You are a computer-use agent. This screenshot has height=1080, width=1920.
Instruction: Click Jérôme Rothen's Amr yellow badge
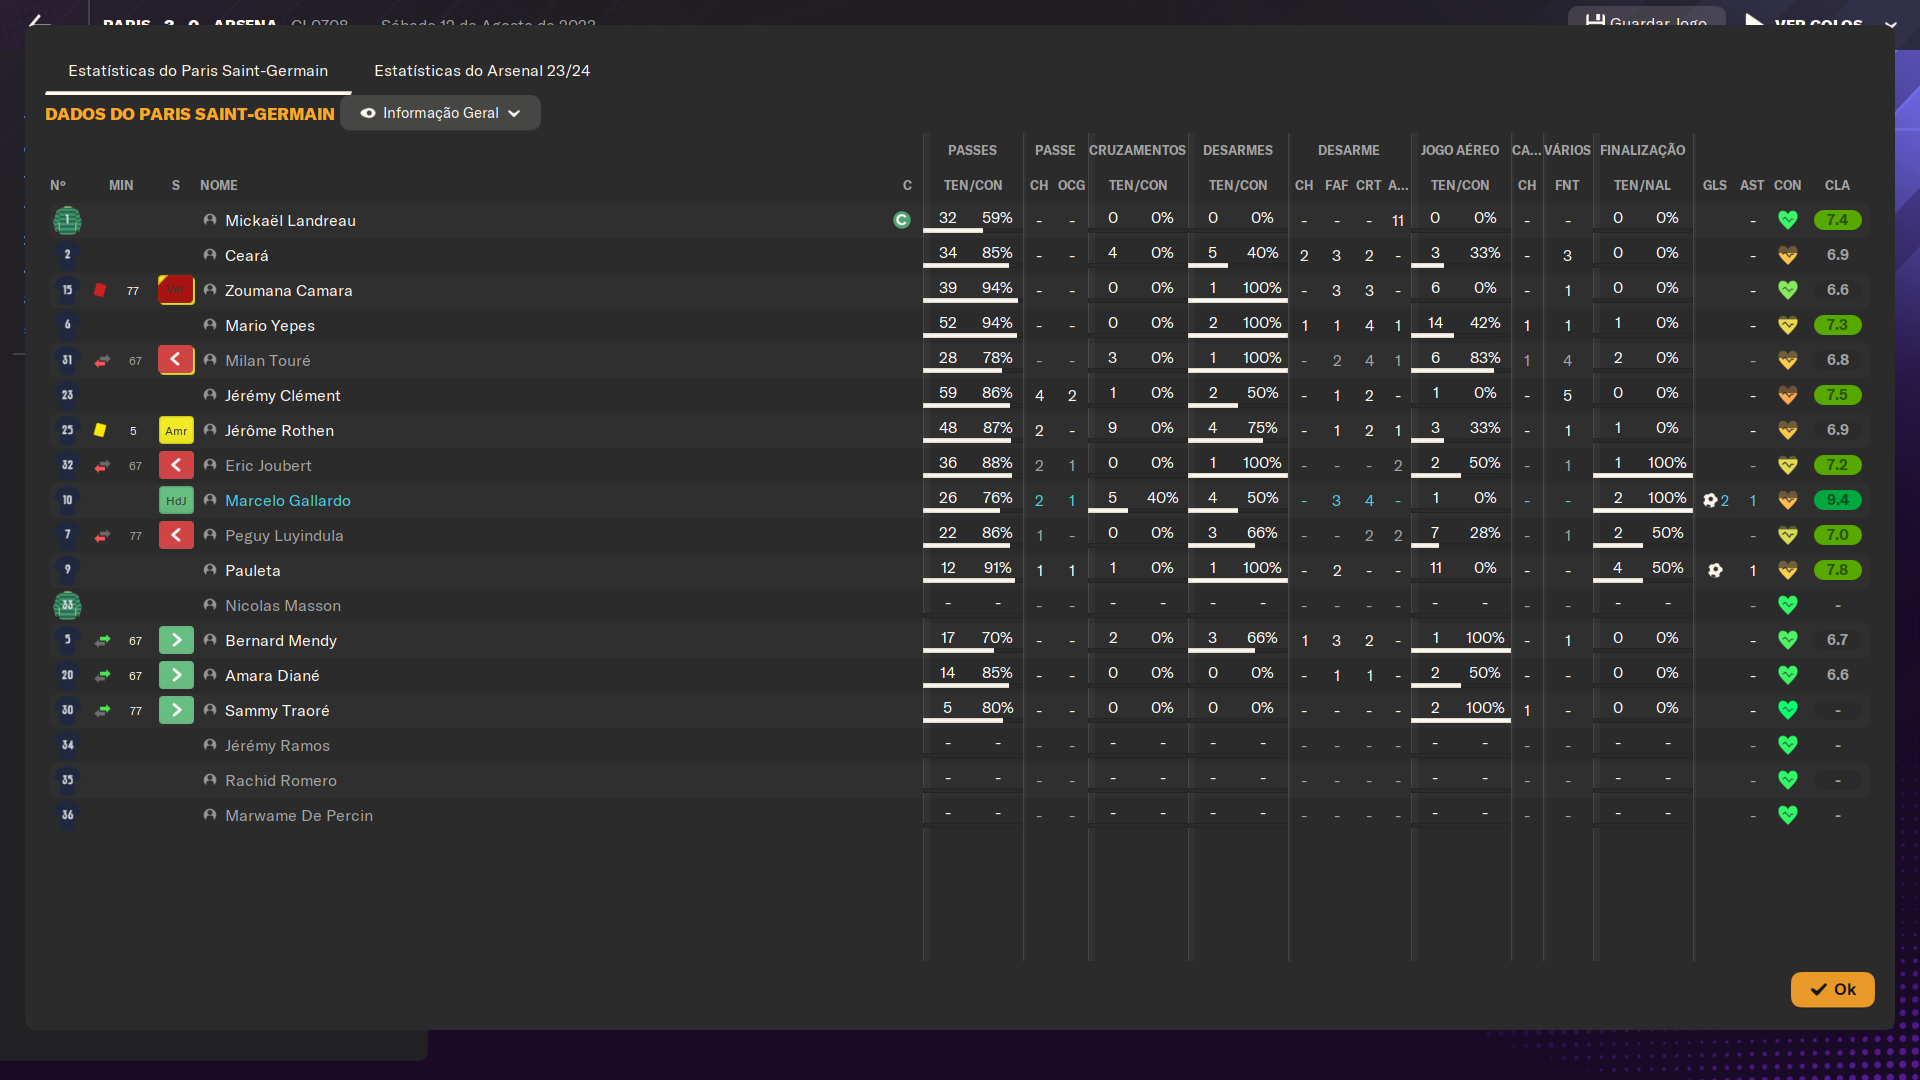click(176, 431)
